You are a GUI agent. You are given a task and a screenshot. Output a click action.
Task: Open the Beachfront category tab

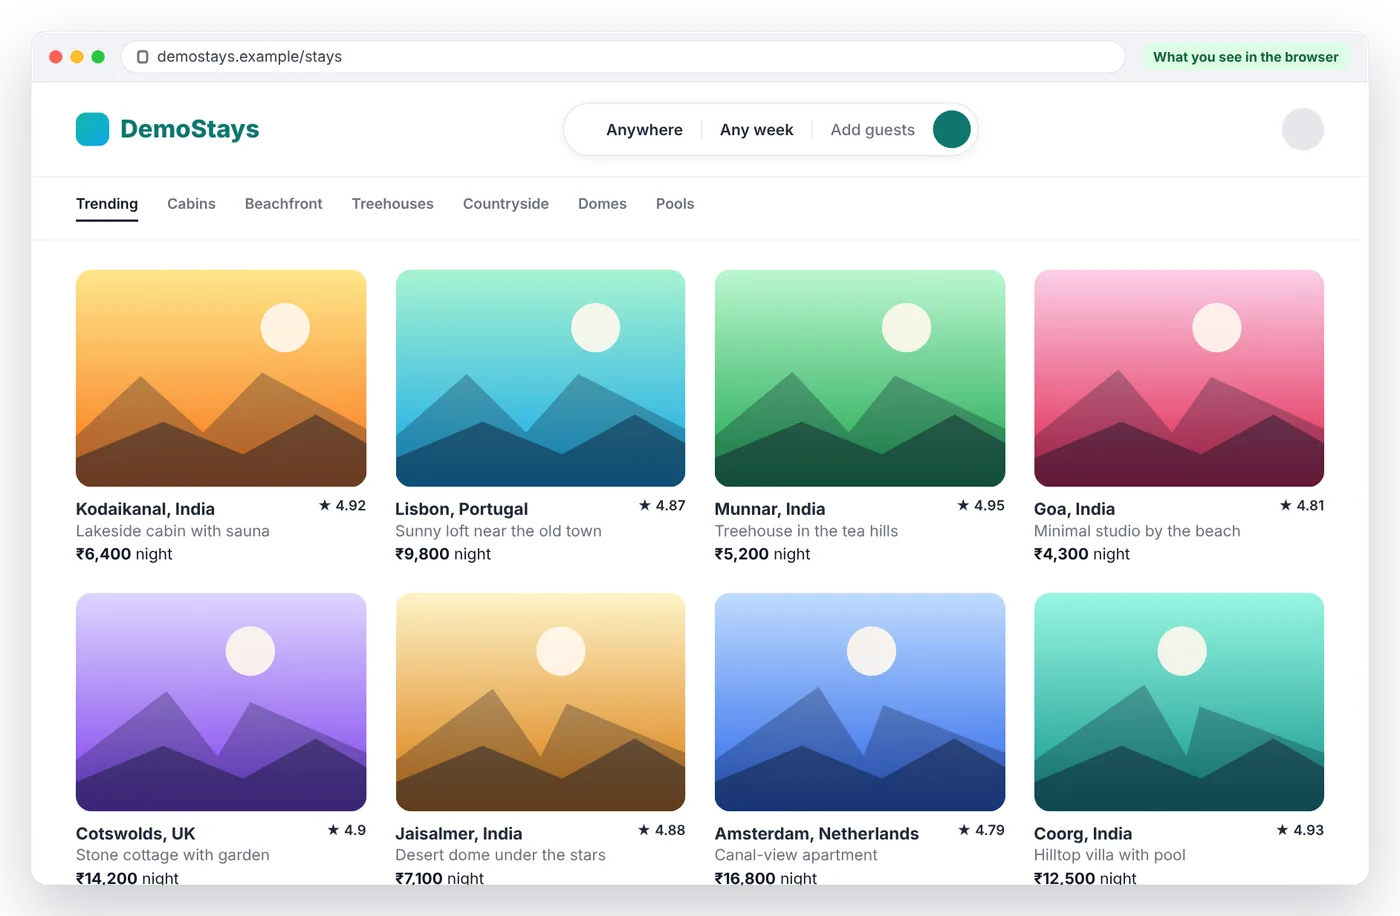click(x=283, y=204)
